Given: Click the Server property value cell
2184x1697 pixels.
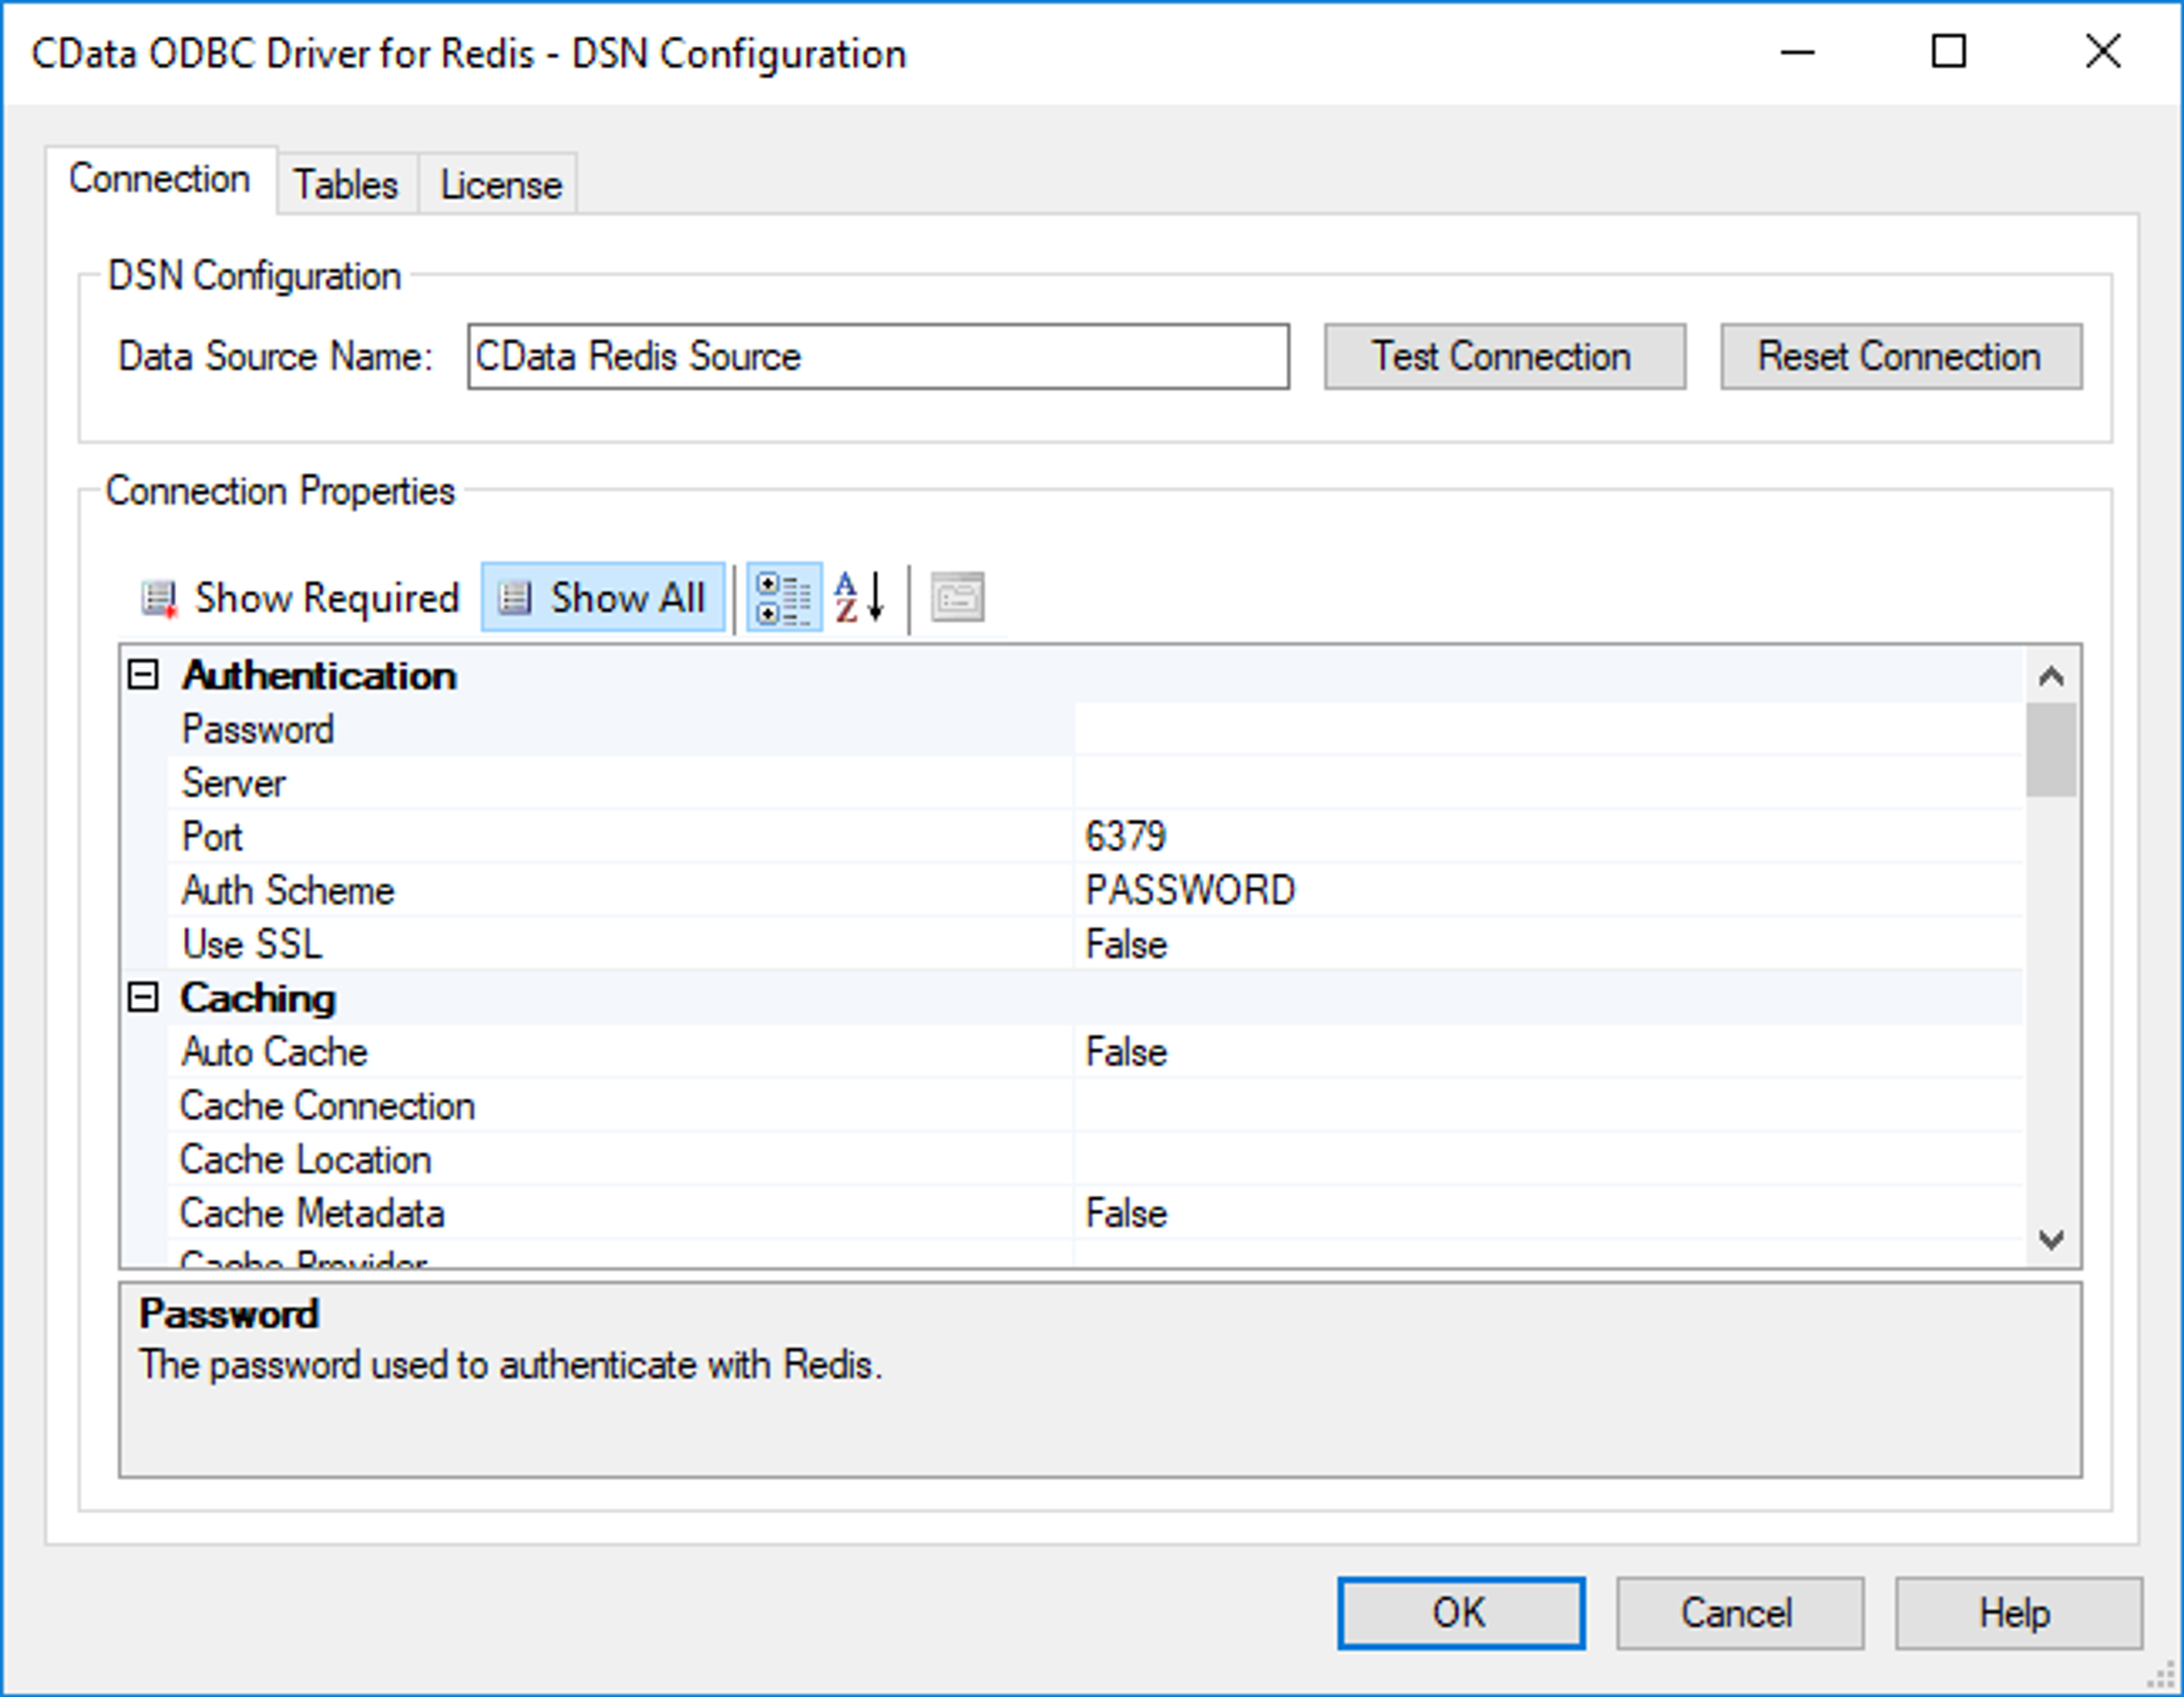Looking at the screenshot, I should click(1546, 783).
